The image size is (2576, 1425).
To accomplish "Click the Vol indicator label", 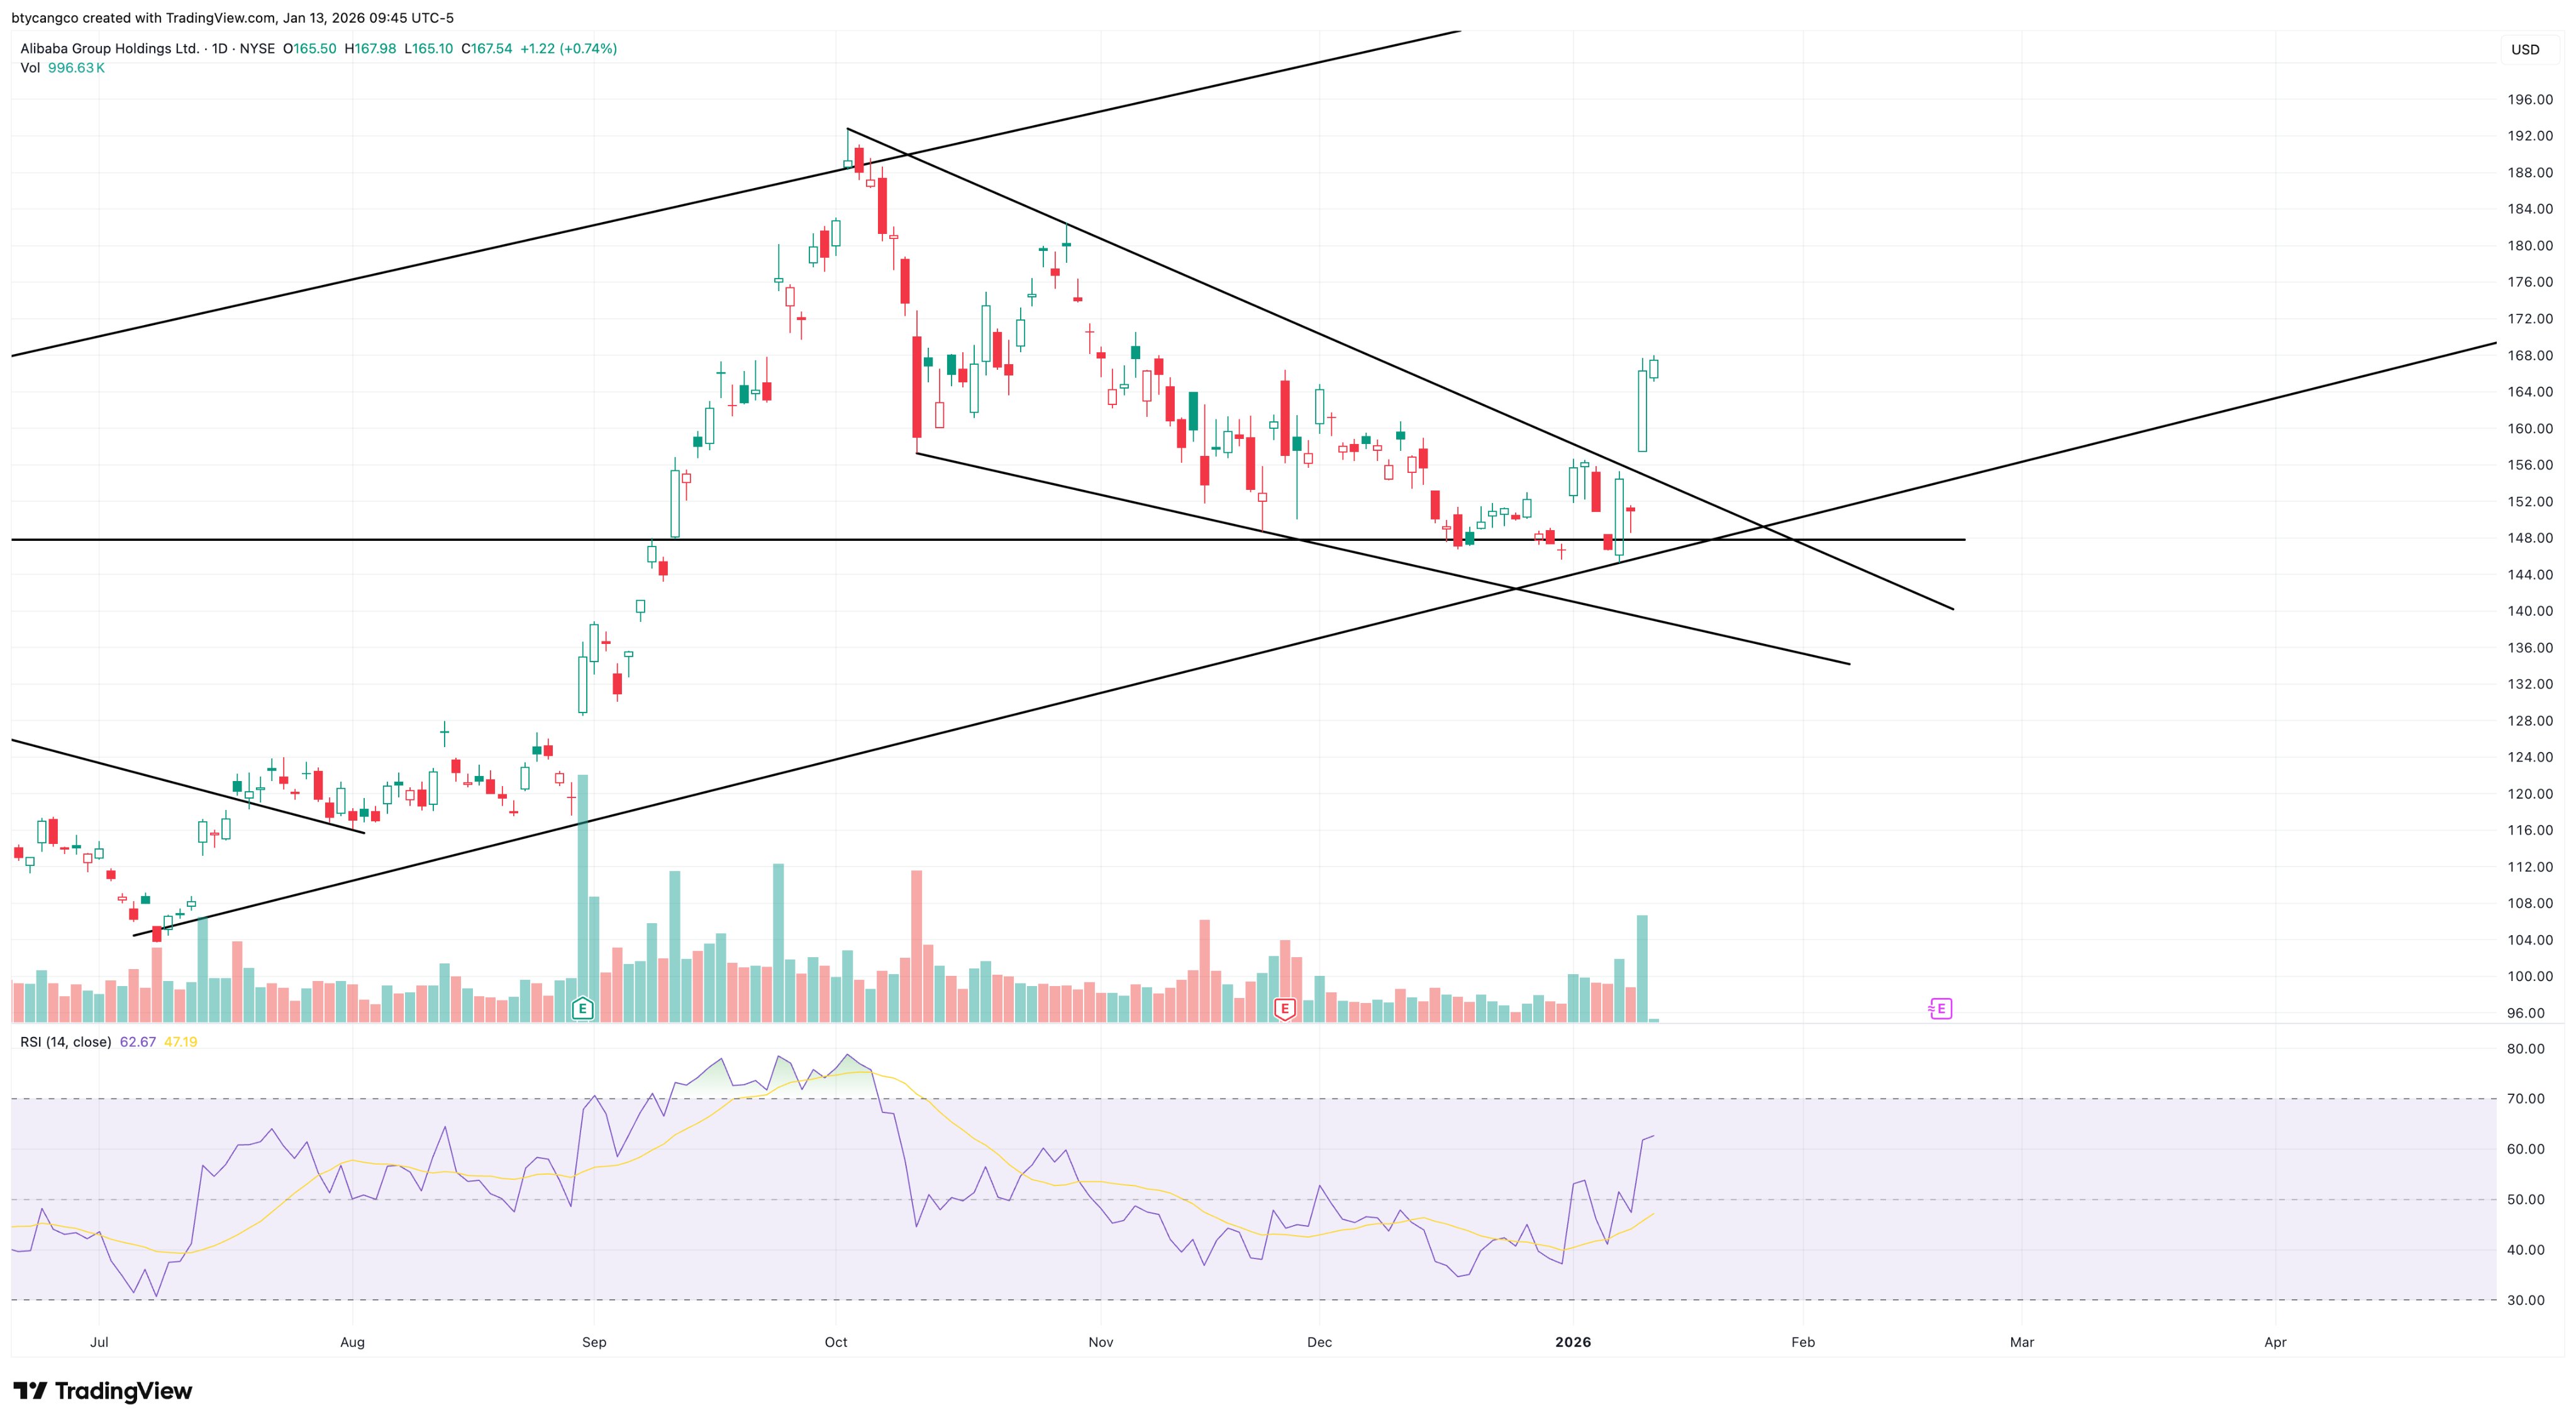I will 30,68.
